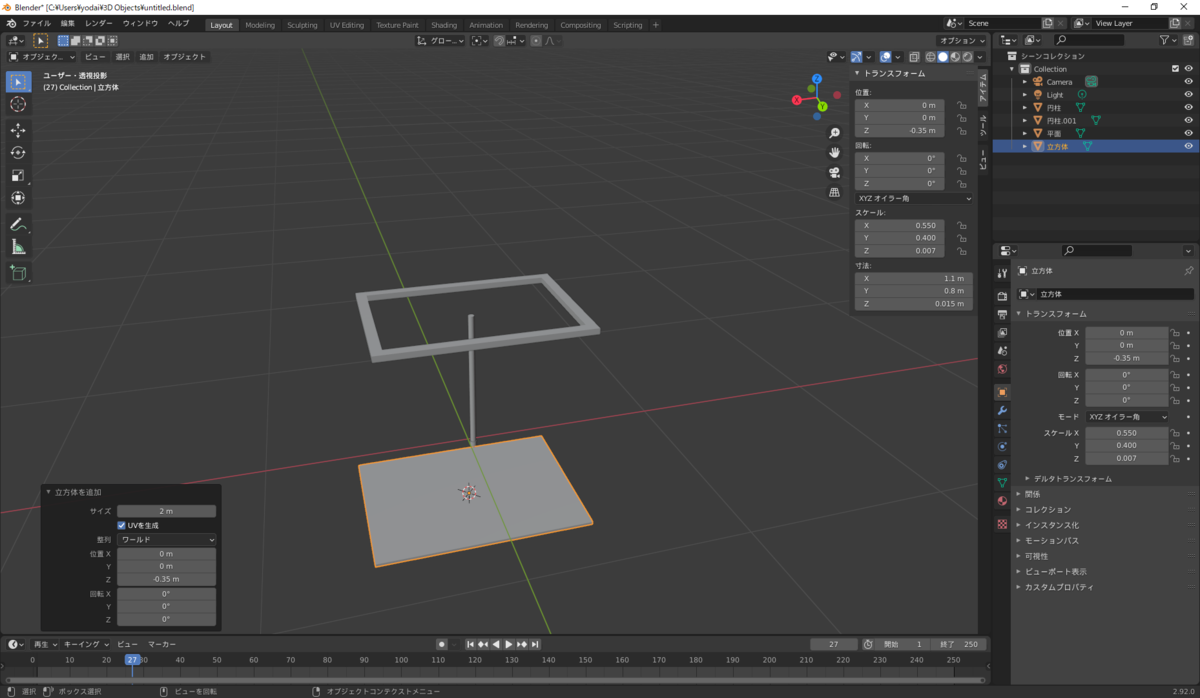Expand the 可視性 panel
Image resolution: width=1200 pixels, height=698 pixels.
pos(1035,556)
